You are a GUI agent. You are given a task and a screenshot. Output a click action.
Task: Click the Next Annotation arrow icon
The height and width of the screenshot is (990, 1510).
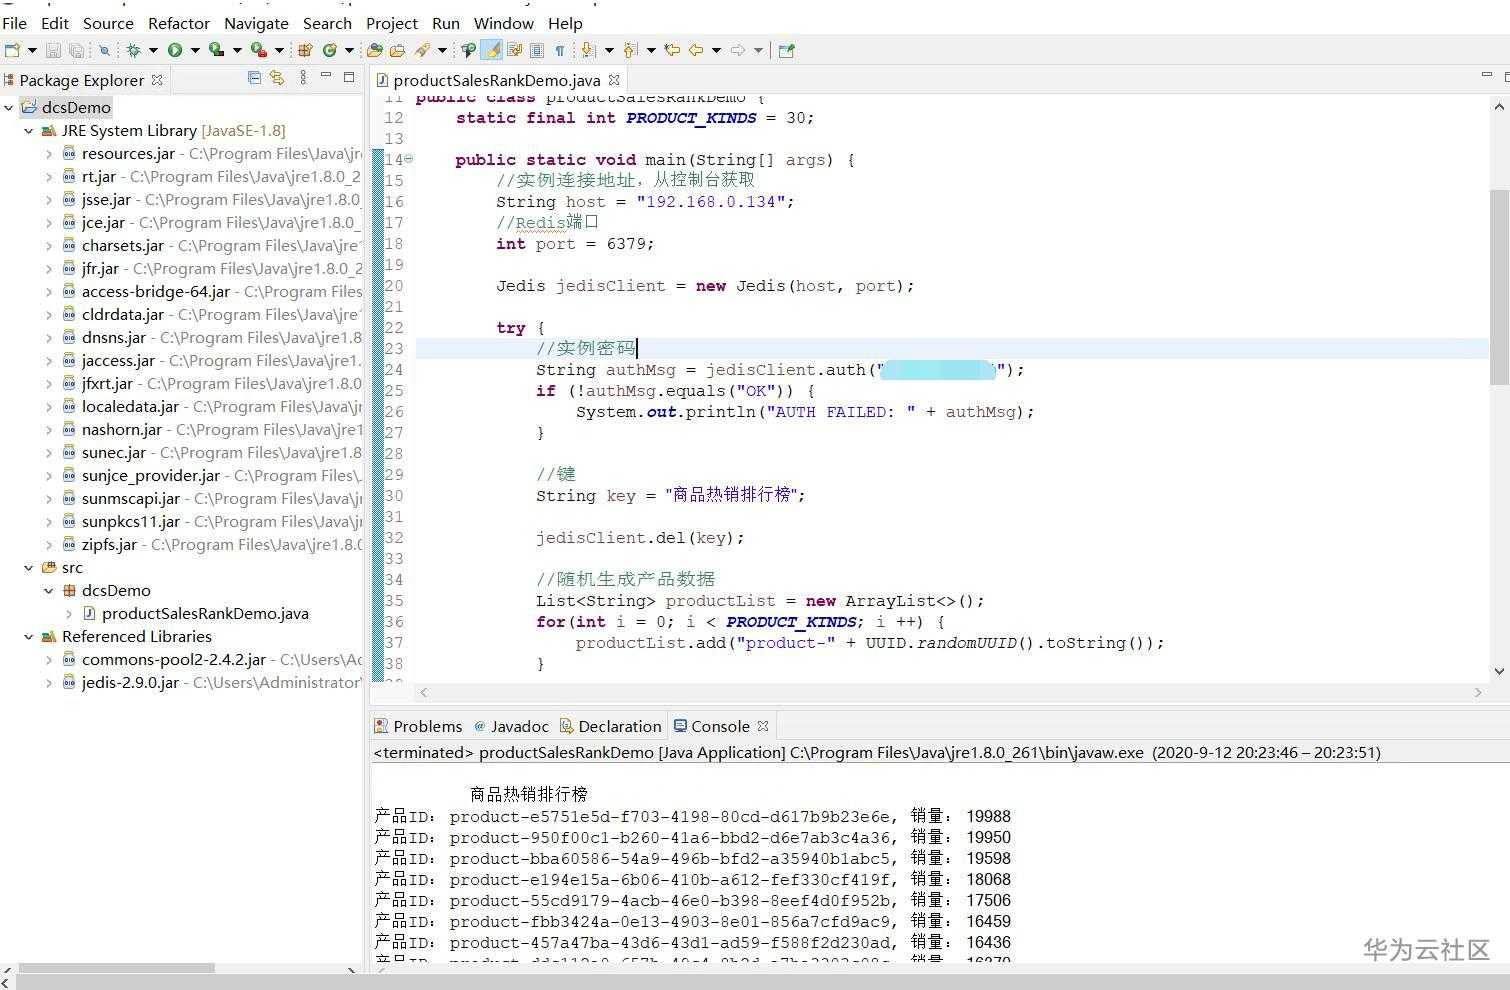(587, 50)
